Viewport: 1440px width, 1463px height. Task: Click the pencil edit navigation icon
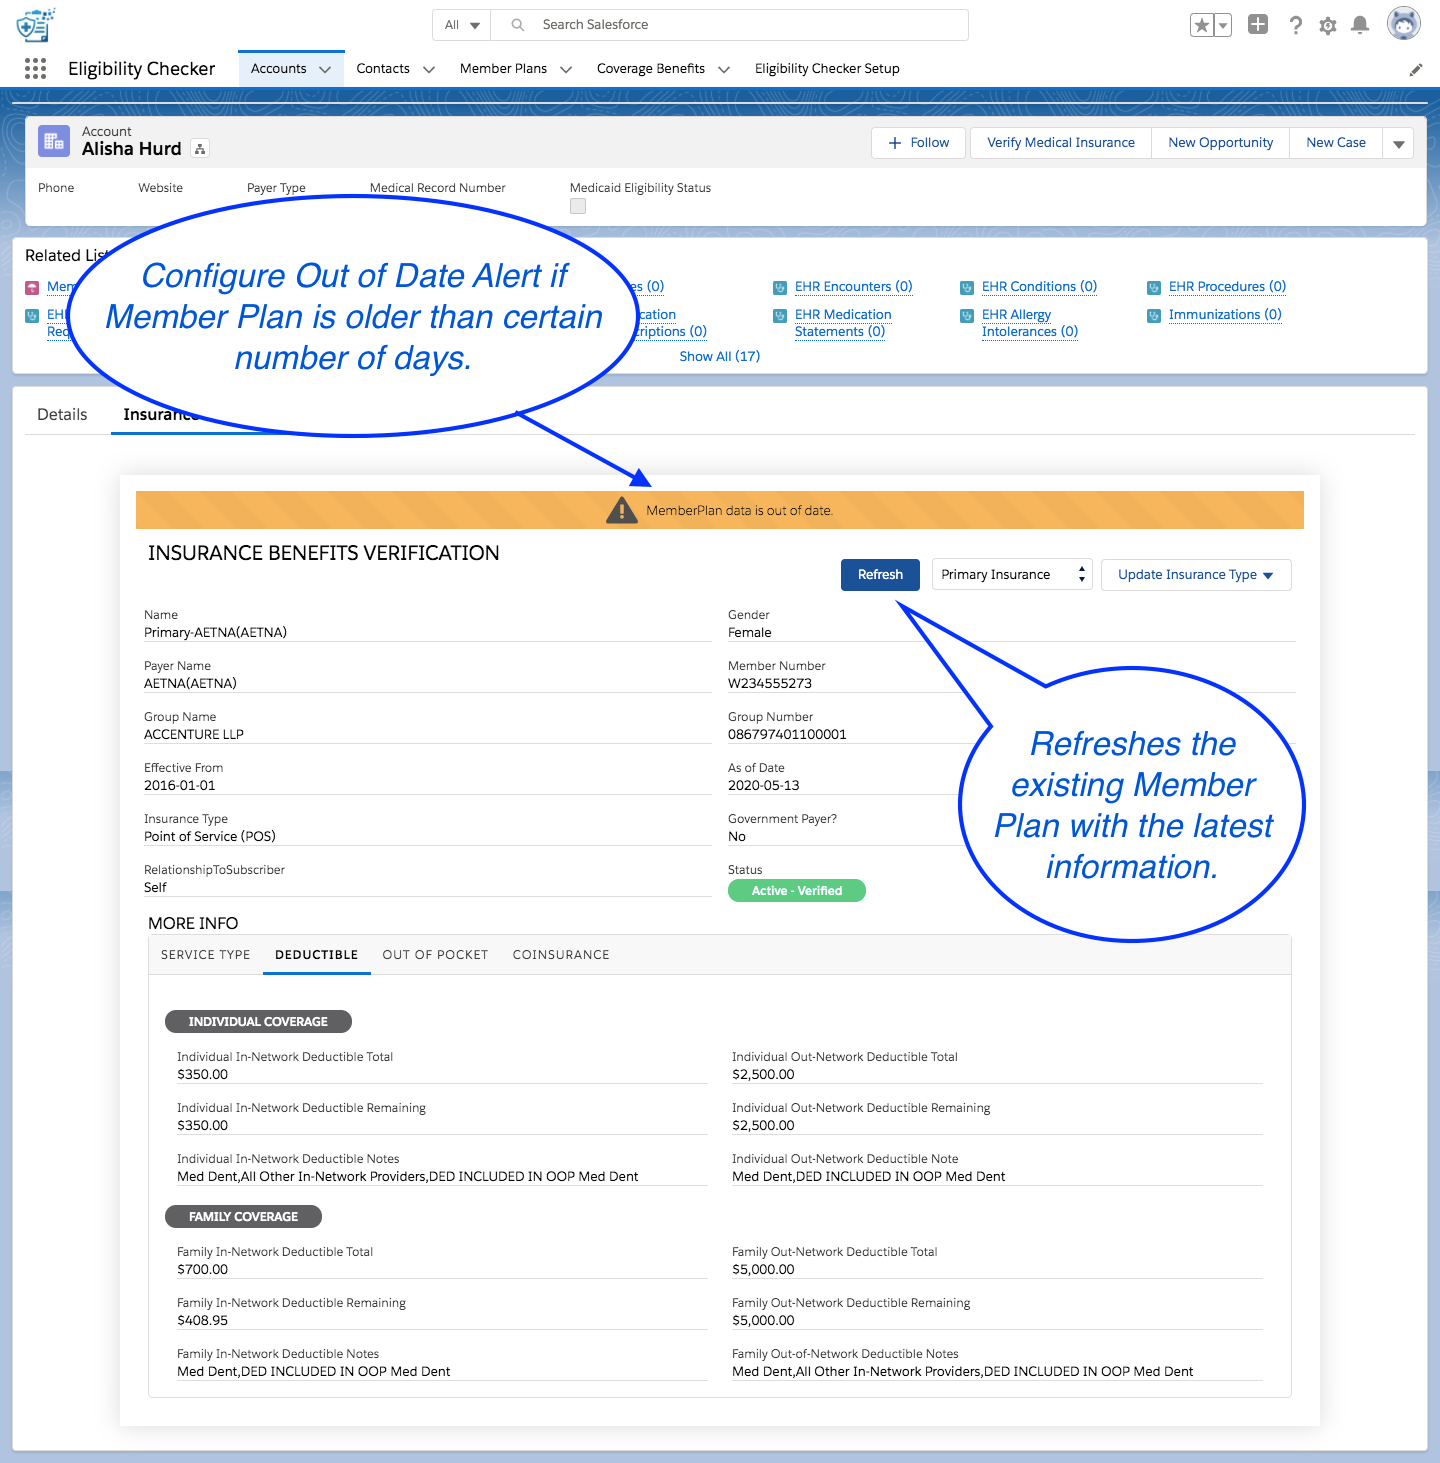(1415, 69)
